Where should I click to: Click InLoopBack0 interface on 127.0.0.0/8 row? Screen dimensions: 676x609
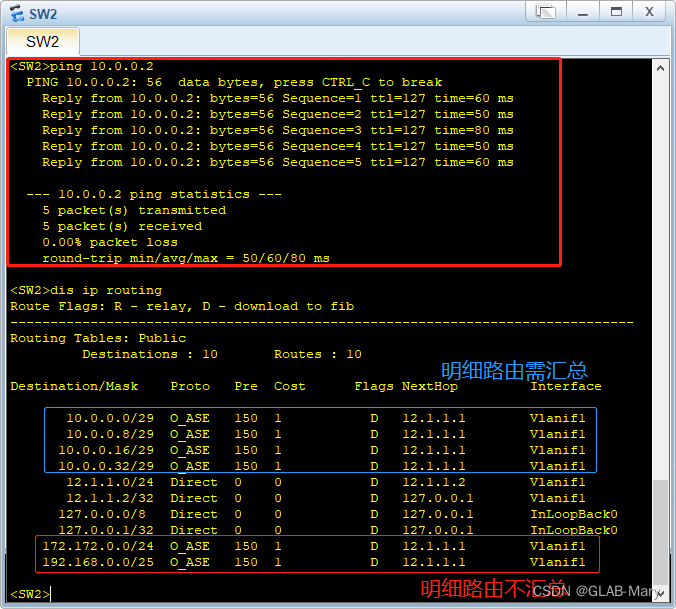(574, 514)
